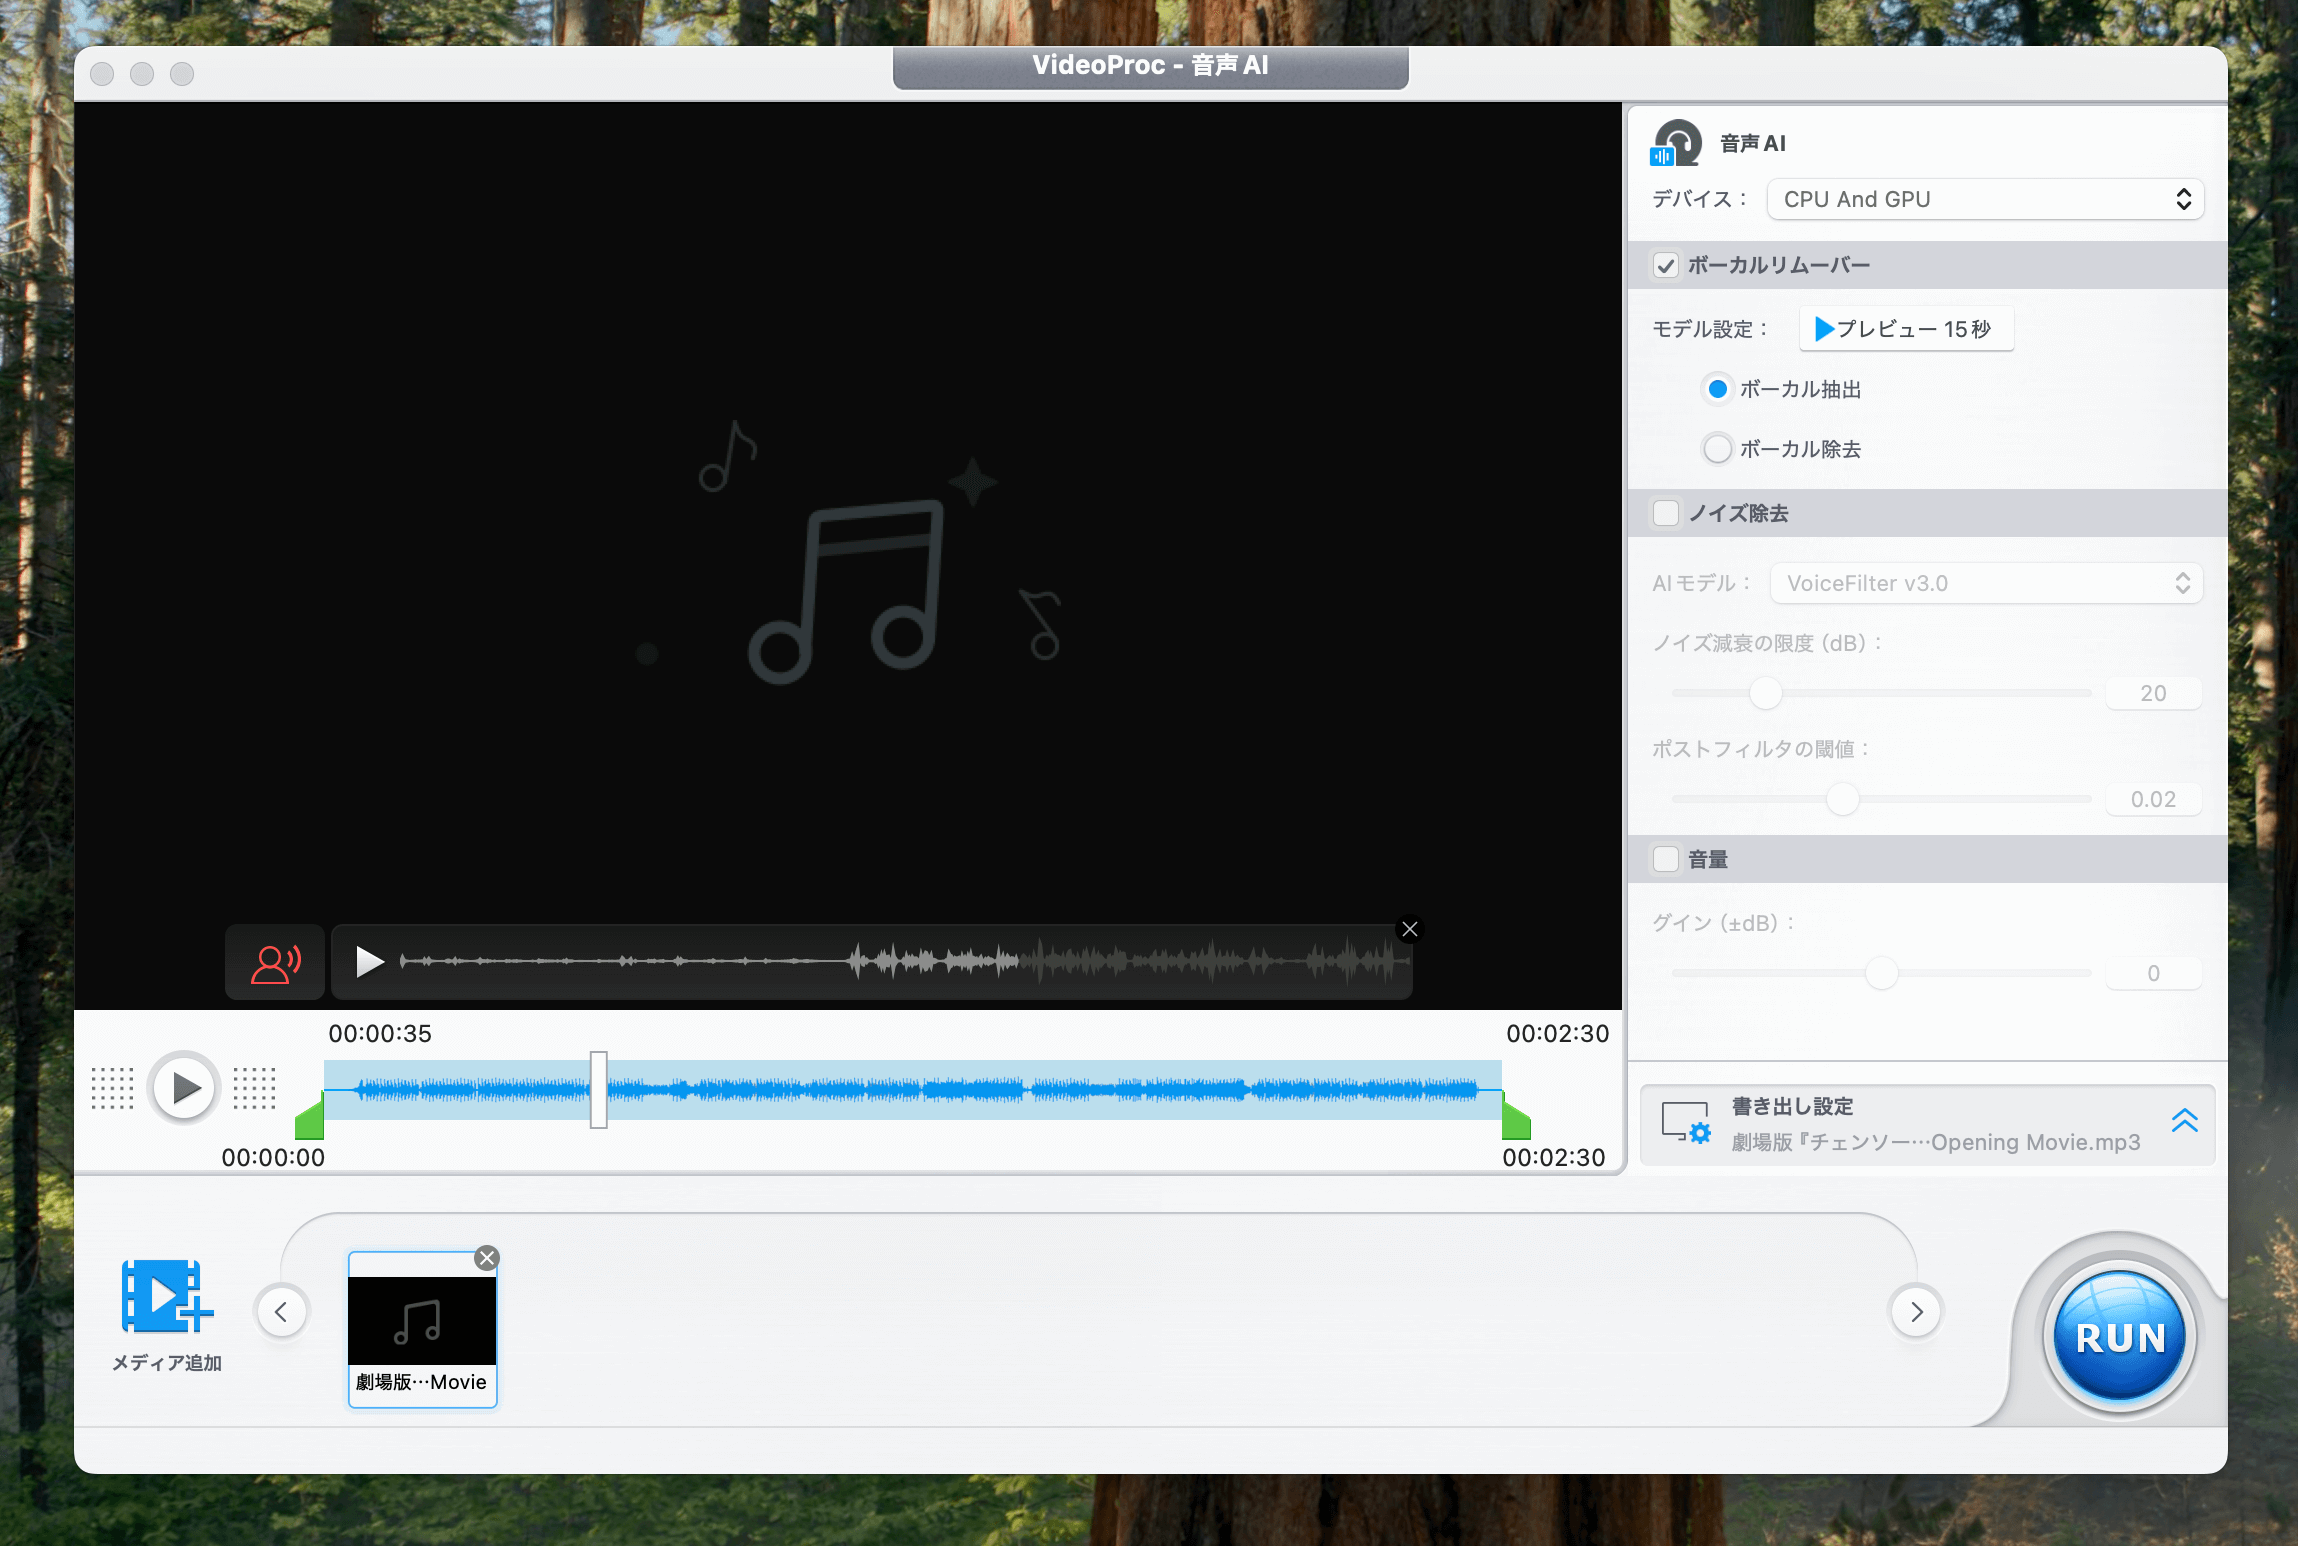Click the red vocal voice icon

[x=275, y=963]
